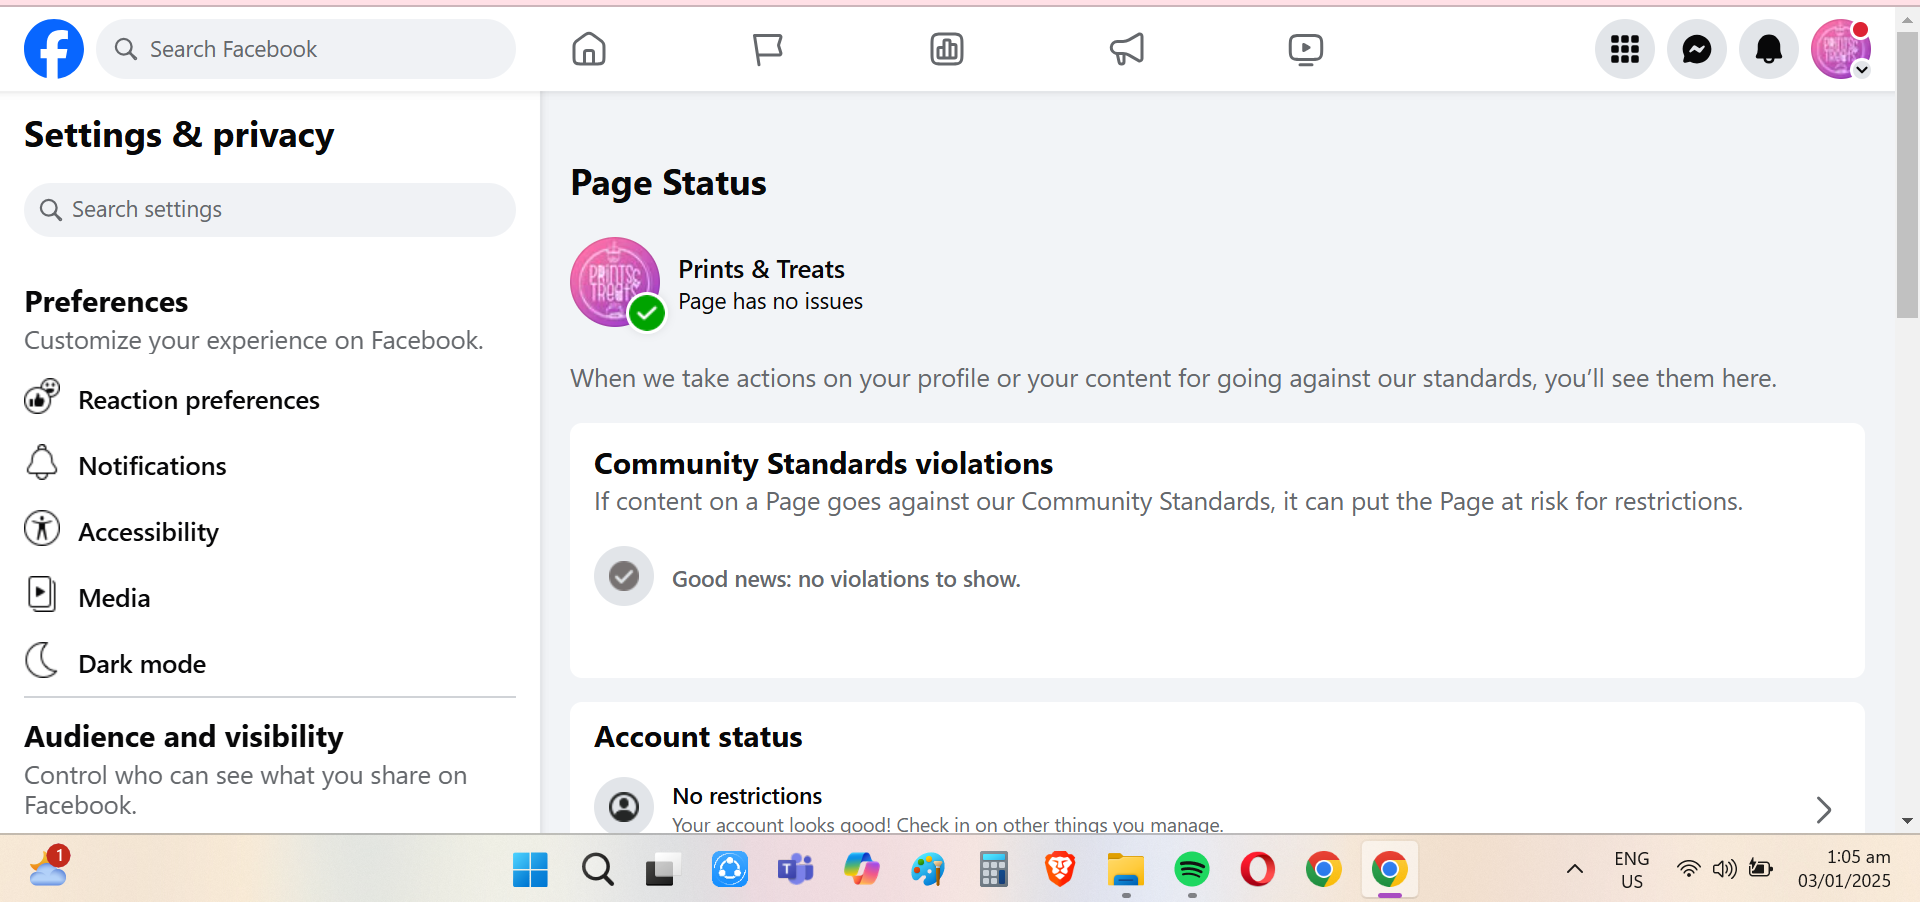Image resolution: width=1920 pixels, height=902 pixels.
Task: Open the Video tab icon
Action: point(1305,49)
